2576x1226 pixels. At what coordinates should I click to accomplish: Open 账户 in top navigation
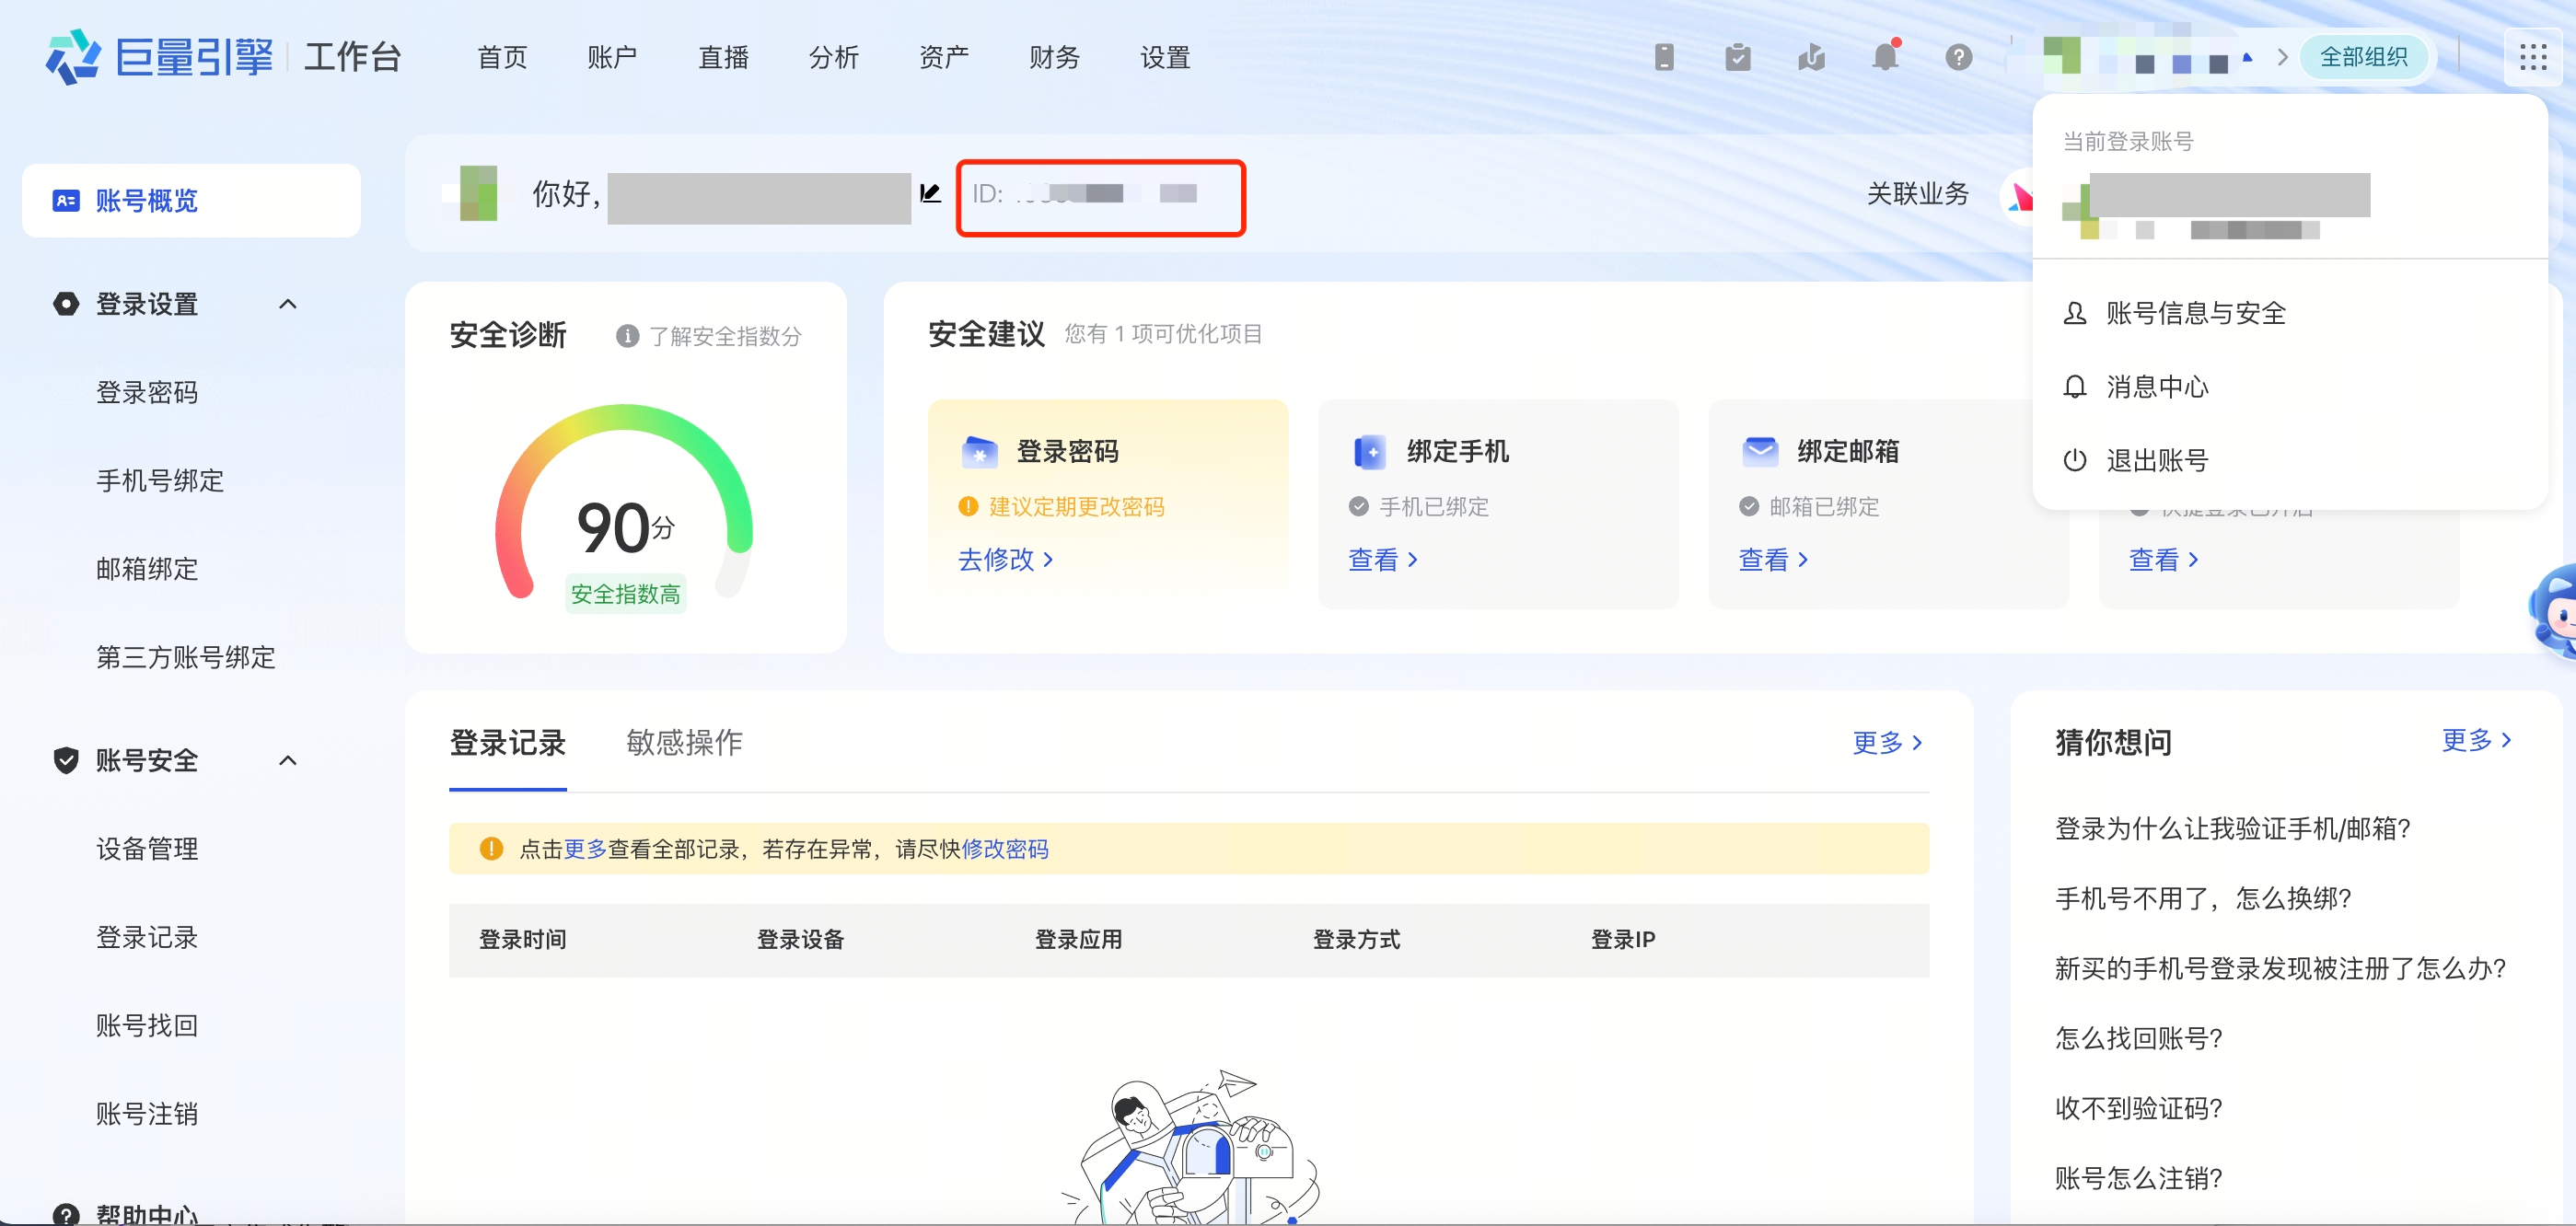click(612, 57)
